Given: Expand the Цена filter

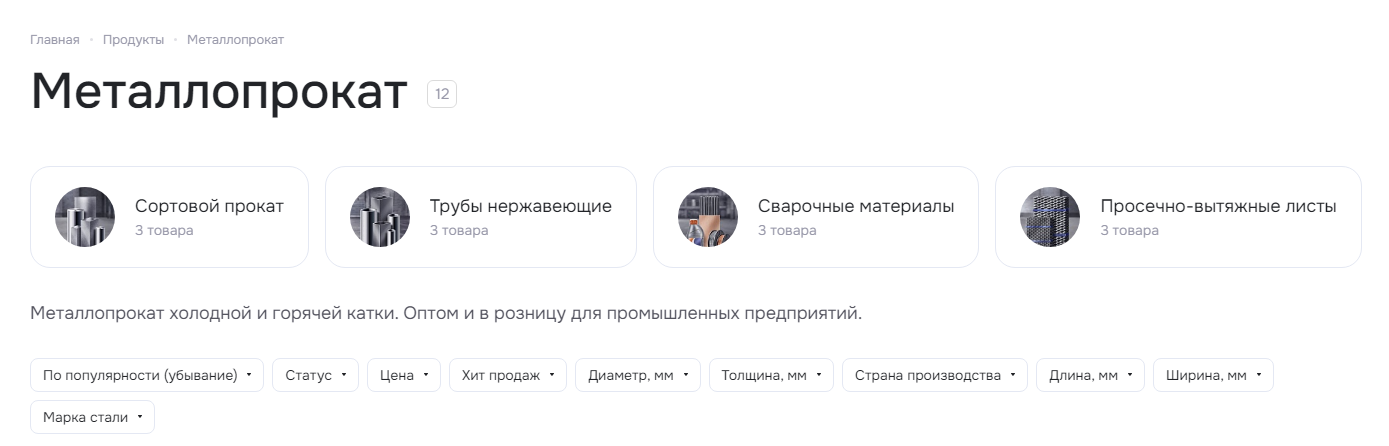Looking at the screenshot, I should pyautogui.click(x=404, y=375).
